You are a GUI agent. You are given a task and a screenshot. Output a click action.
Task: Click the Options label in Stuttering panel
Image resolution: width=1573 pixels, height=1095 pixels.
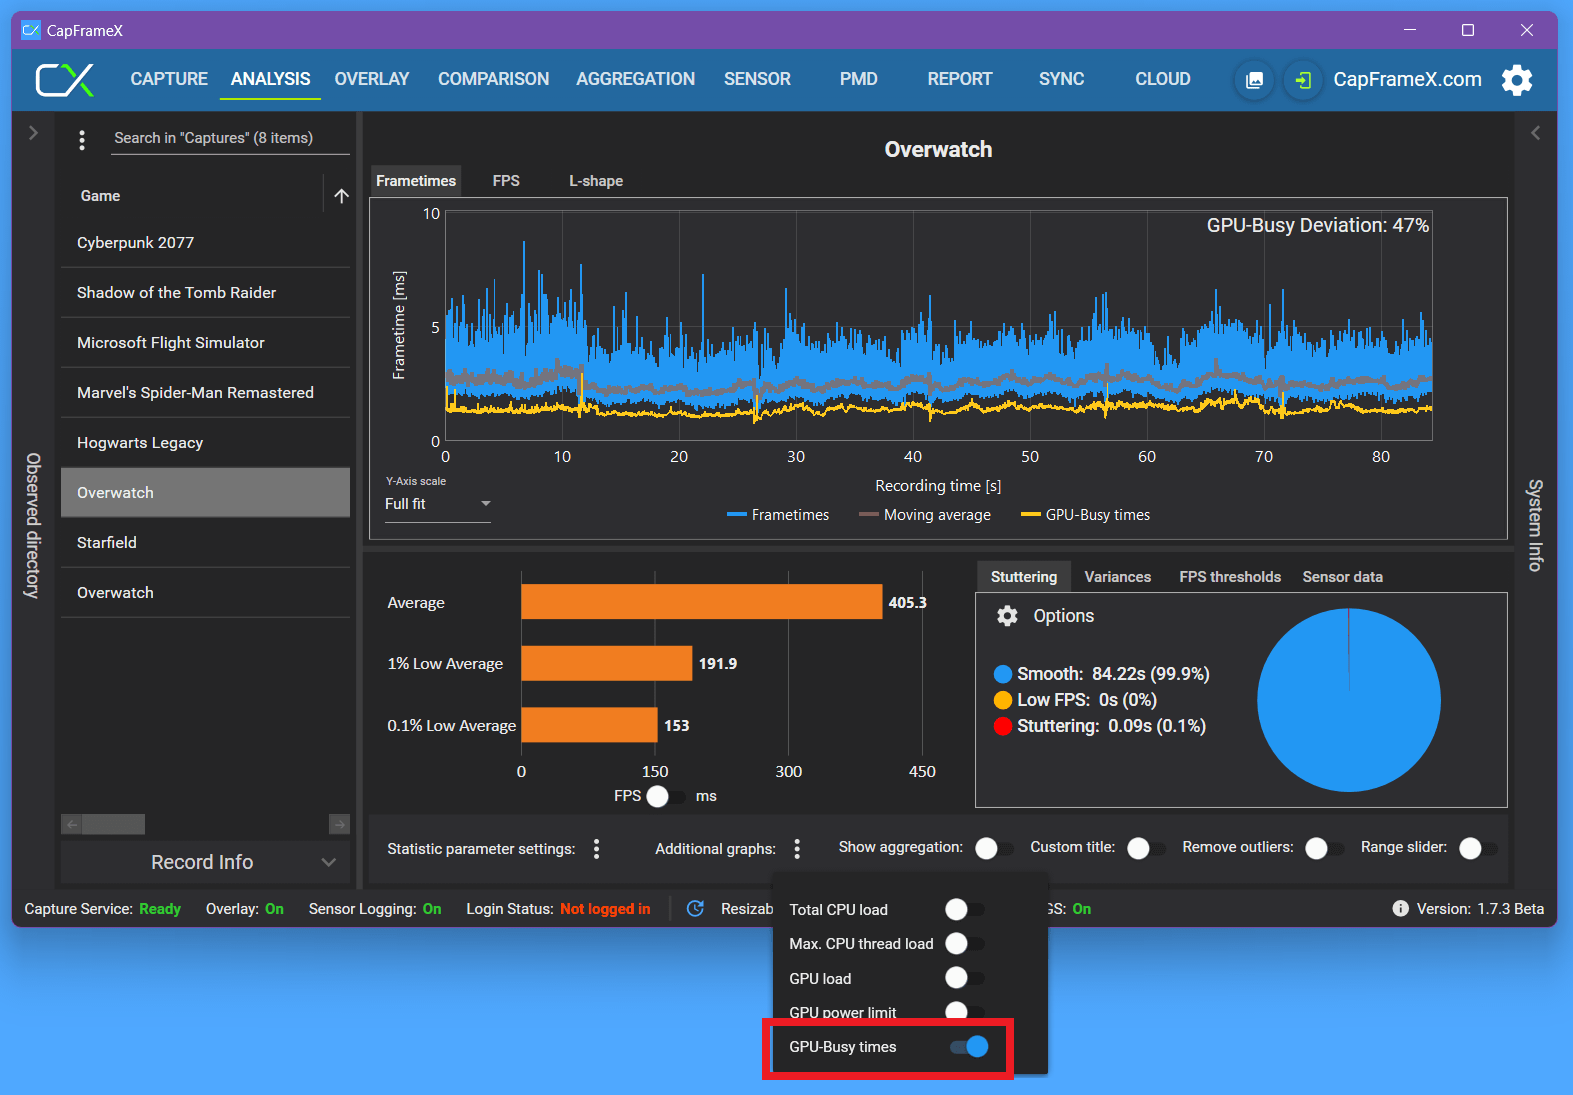pyautogui.click(x=1063, y=616)
